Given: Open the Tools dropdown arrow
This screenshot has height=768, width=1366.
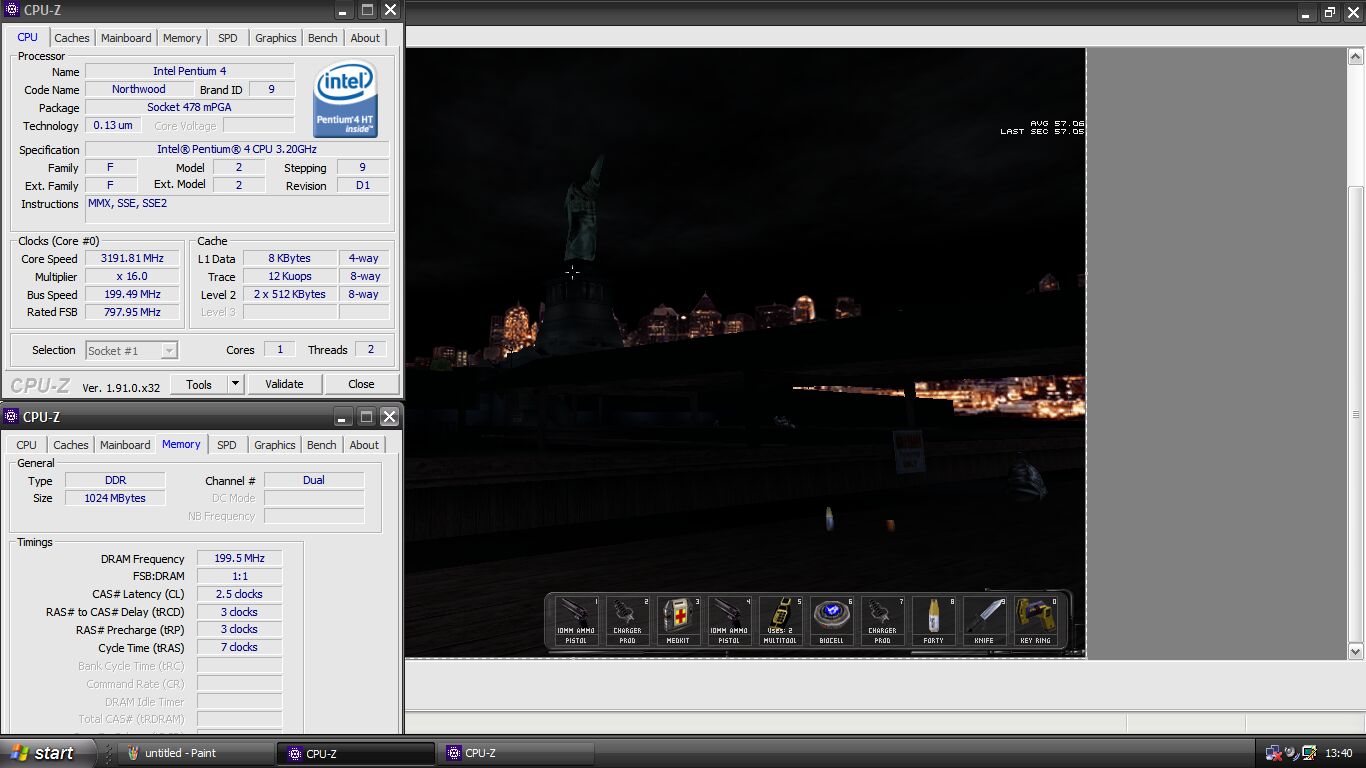Looking at the screenshot, I should point(236,384).
